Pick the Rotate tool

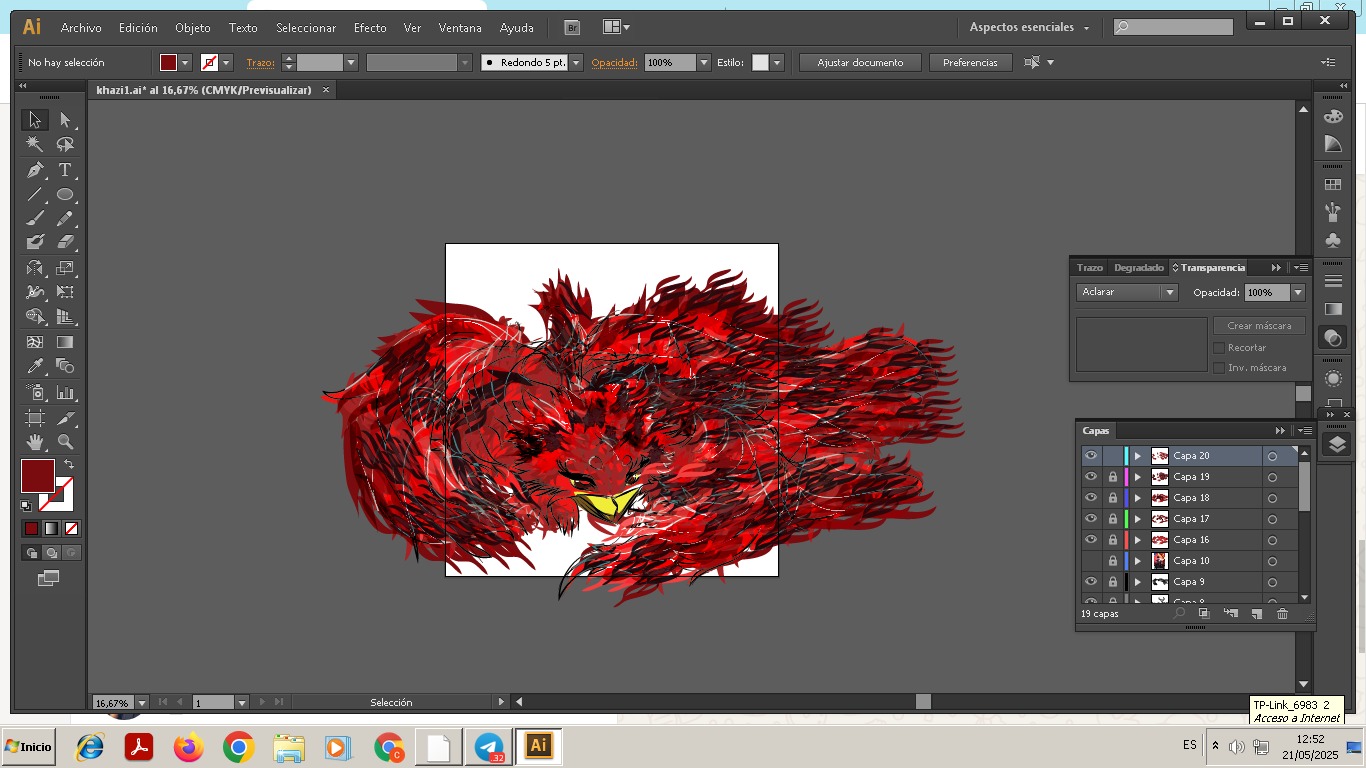coord(35,268)
